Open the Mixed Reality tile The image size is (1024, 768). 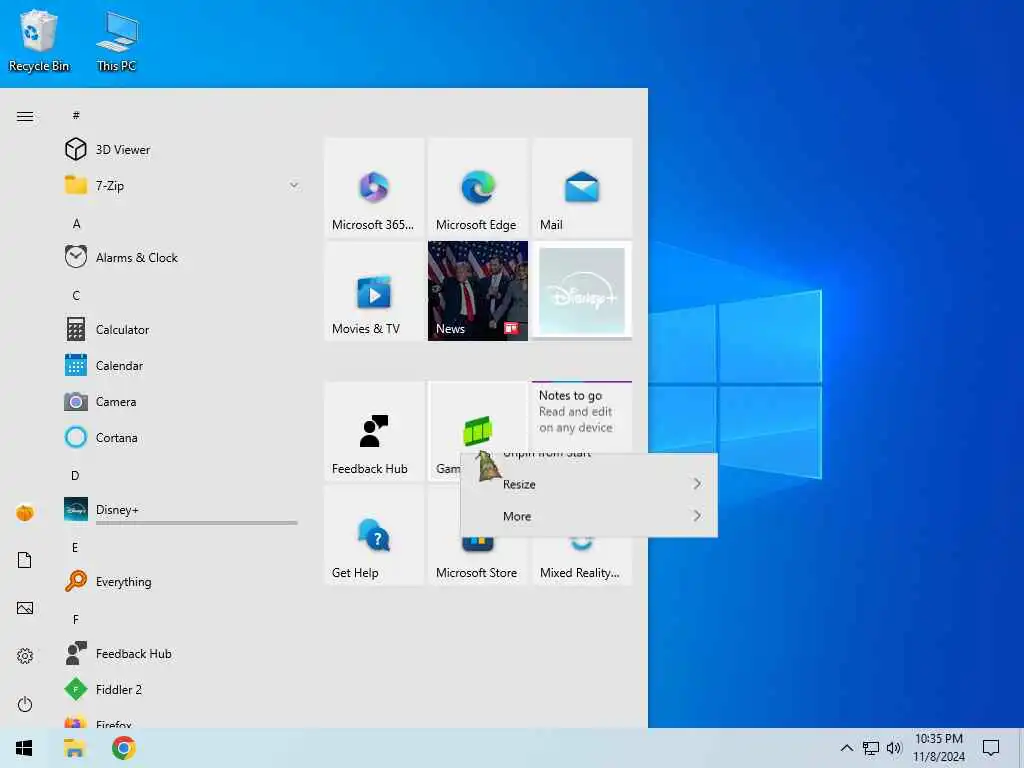pos(582,562)
